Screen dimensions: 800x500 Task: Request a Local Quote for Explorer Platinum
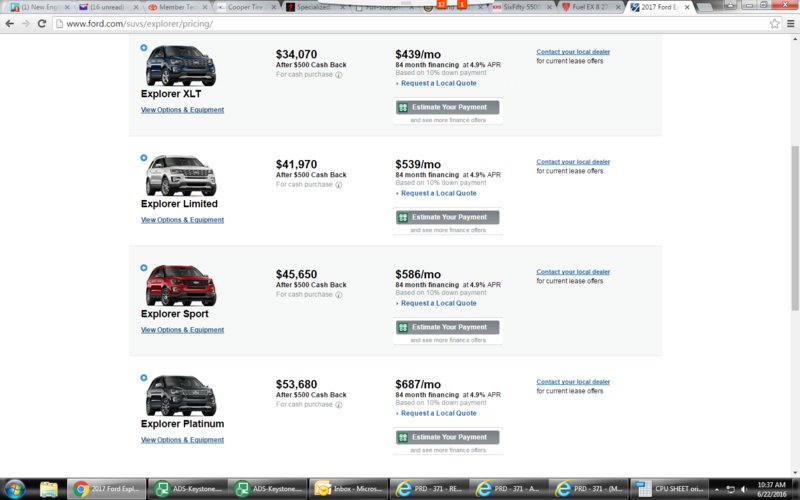point(438,413)
